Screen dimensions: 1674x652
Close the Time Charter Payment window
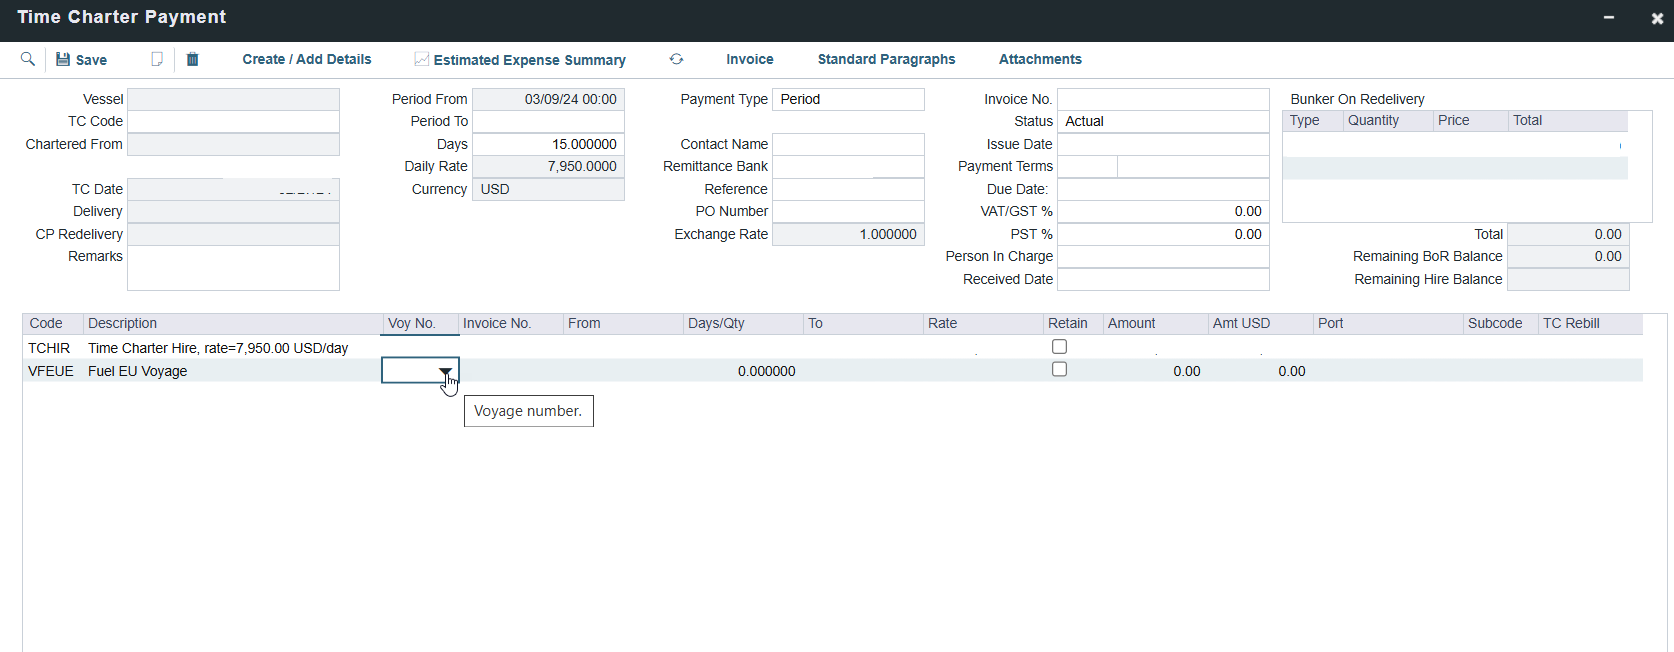(1657, 18)
